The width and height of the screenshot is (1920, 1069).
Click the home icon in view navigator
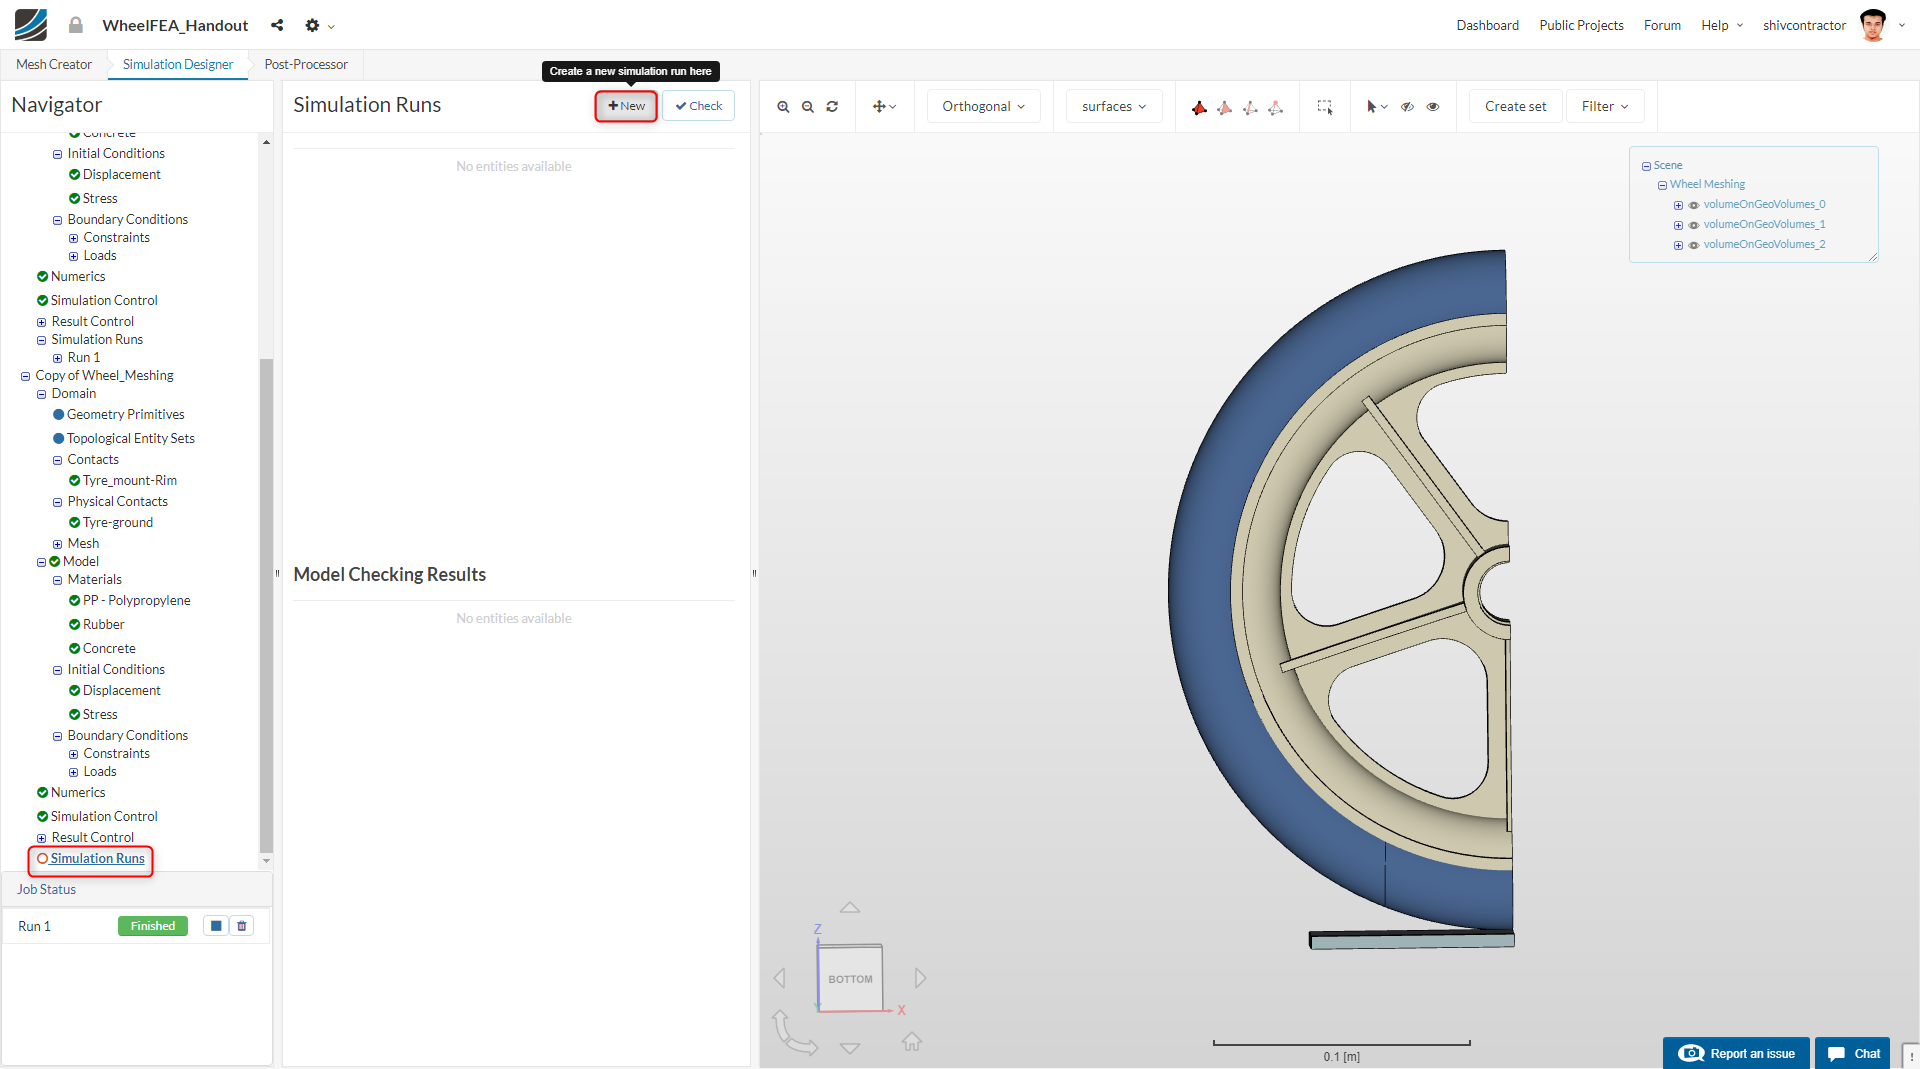(x=912, y=1042)
